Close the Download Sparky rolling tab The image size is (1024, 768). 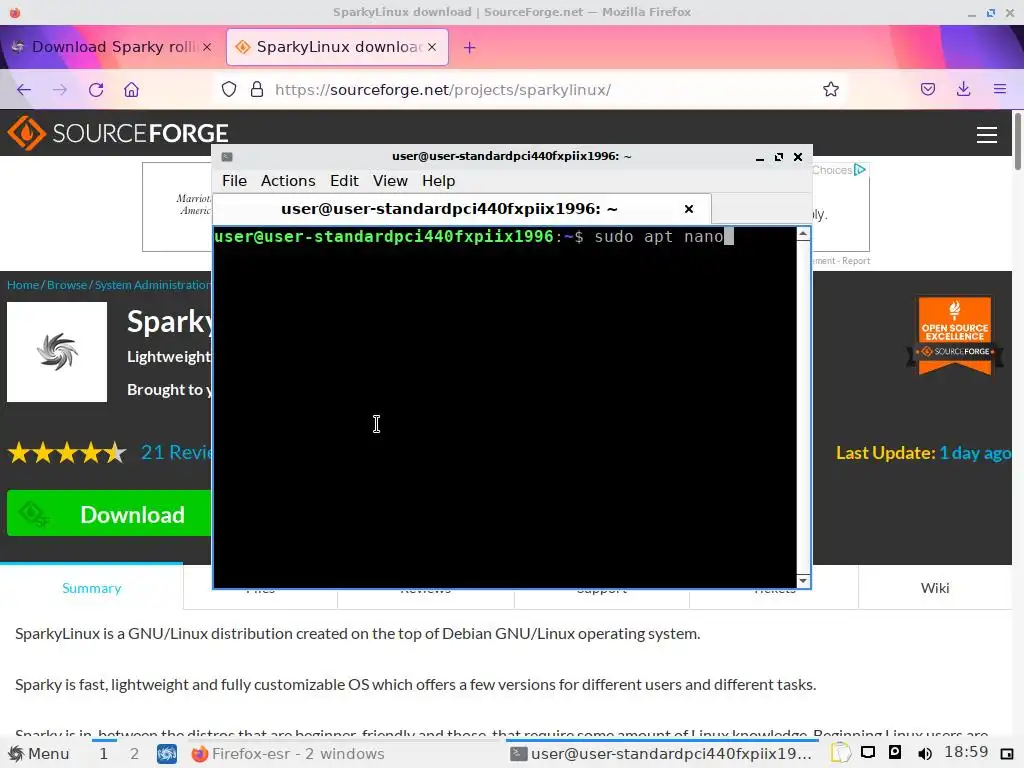point(207,47)
